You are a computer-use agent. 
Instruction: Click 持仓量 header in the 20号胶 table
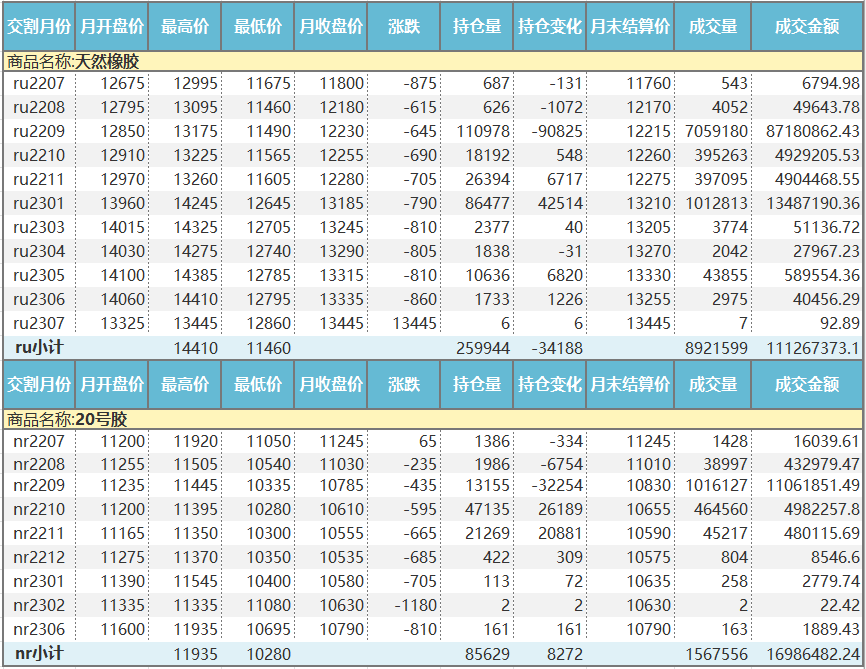[477, 384]
